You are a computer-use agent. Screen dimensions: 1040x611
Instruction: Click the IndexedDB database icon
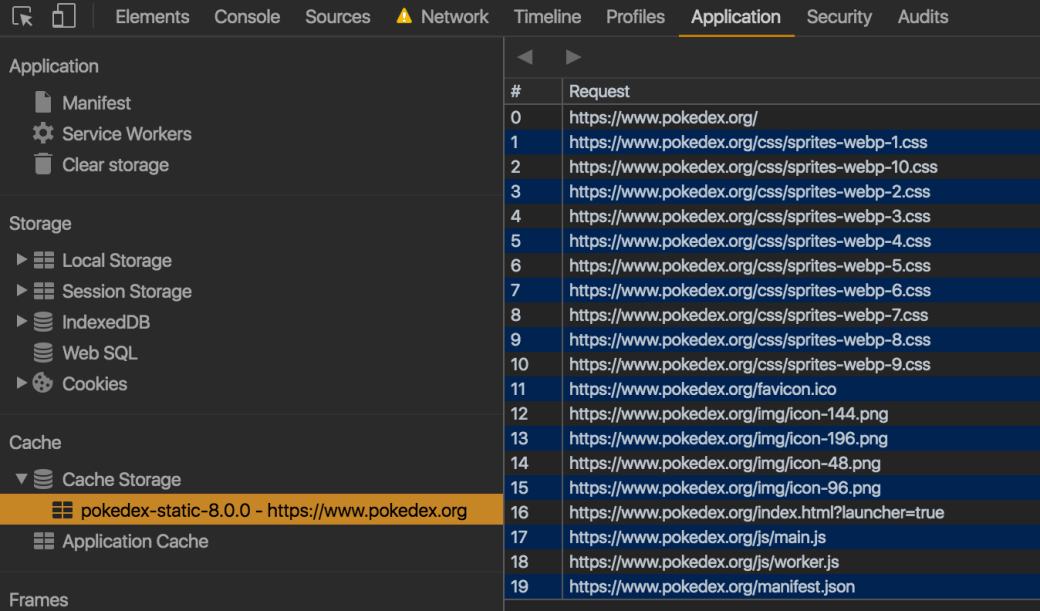[43, 322]
